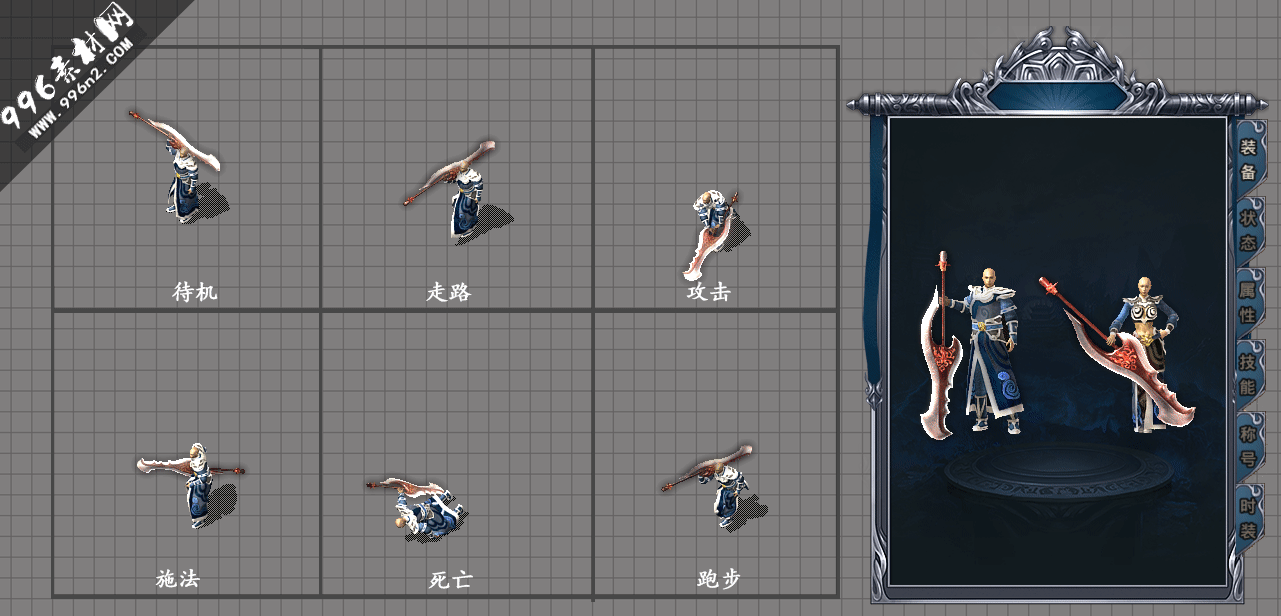Image resolution: width=1281 pixels, height=616 pixels.
Task: Choose the 施法 spell-casting sprite
Action: coord(192,485)
